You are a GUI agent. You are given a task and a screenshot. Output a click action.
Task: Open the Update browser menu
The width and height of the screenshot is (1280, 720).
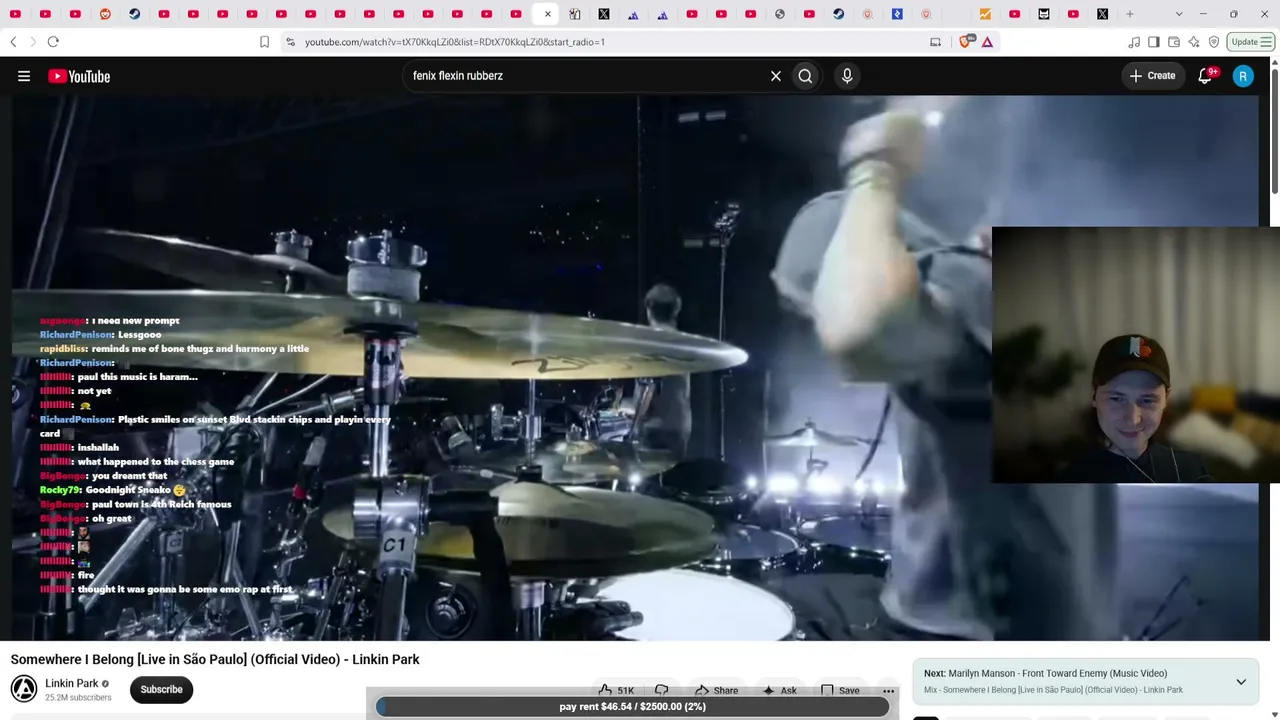(x=1251, y=42)
